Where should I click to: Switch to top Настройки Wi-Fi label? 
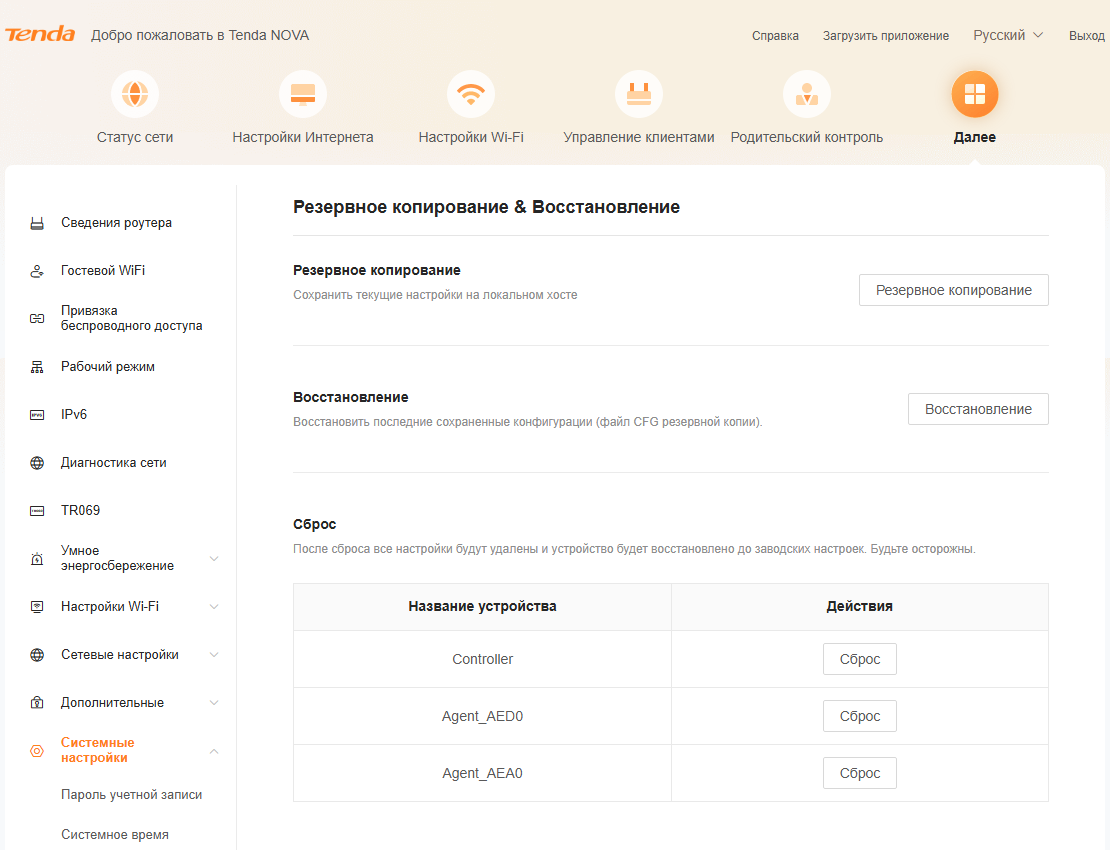pos(471,137)
